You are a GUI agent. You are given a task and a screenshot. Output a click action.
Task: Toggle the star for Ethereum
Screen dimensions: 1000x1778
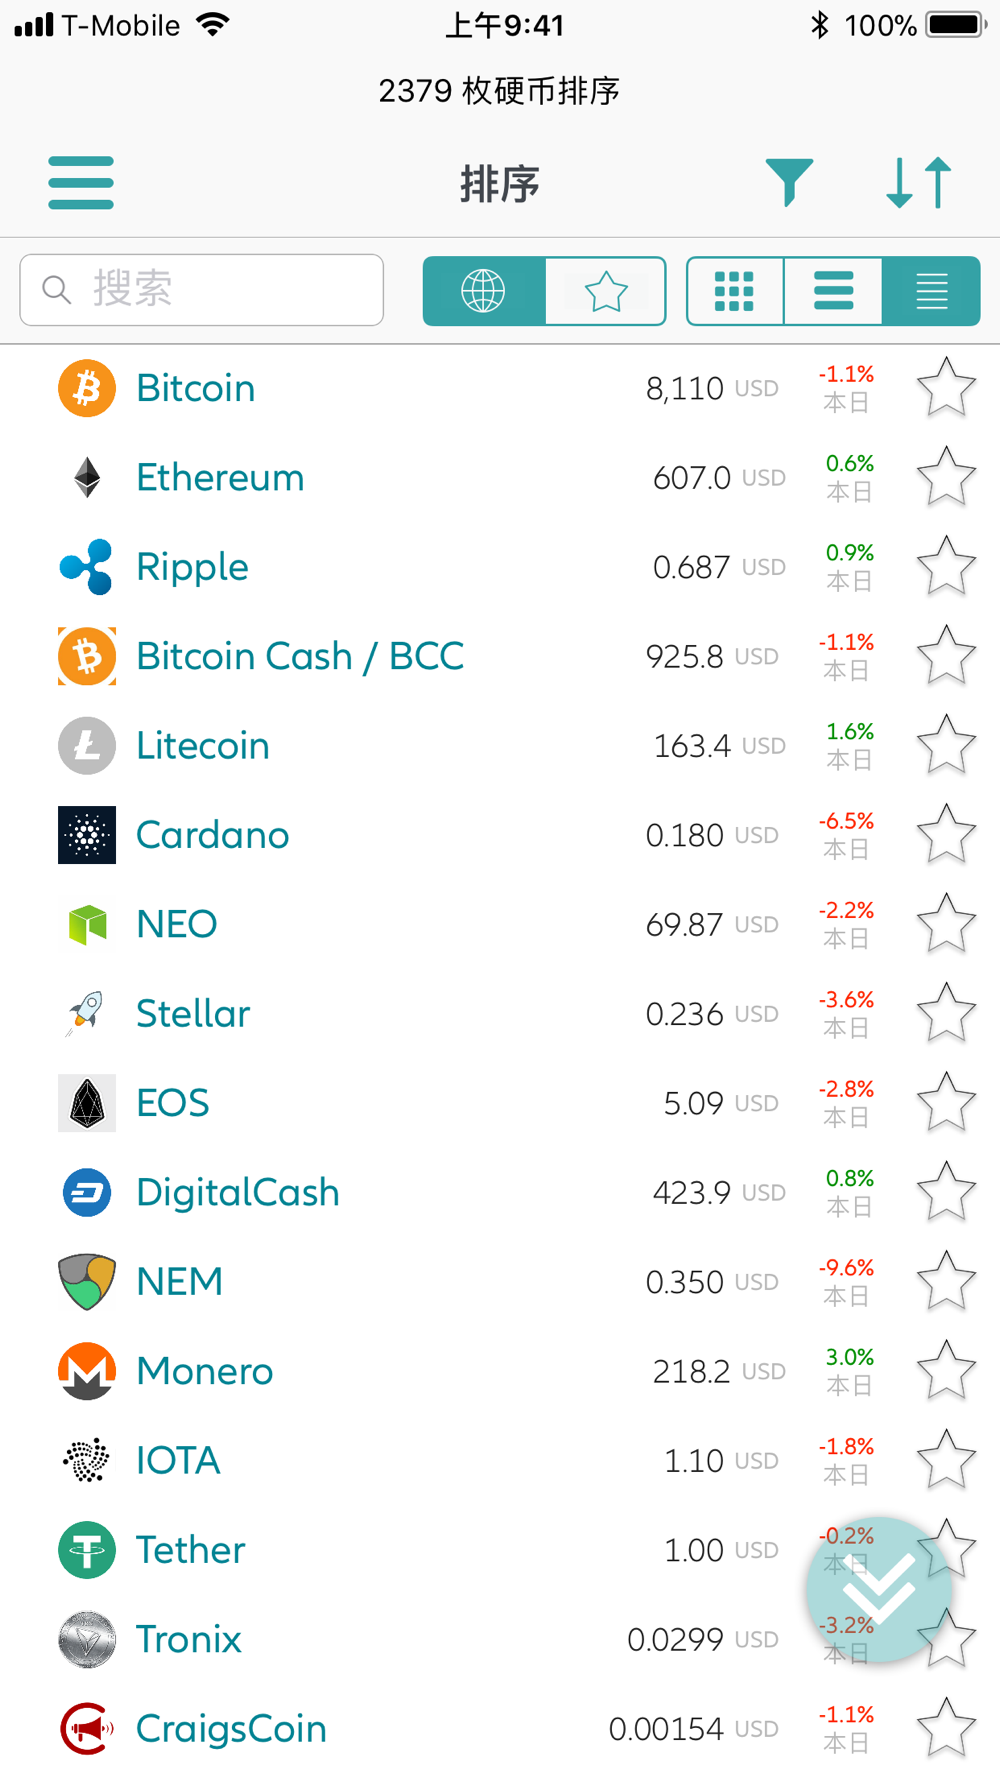[946, 477]
